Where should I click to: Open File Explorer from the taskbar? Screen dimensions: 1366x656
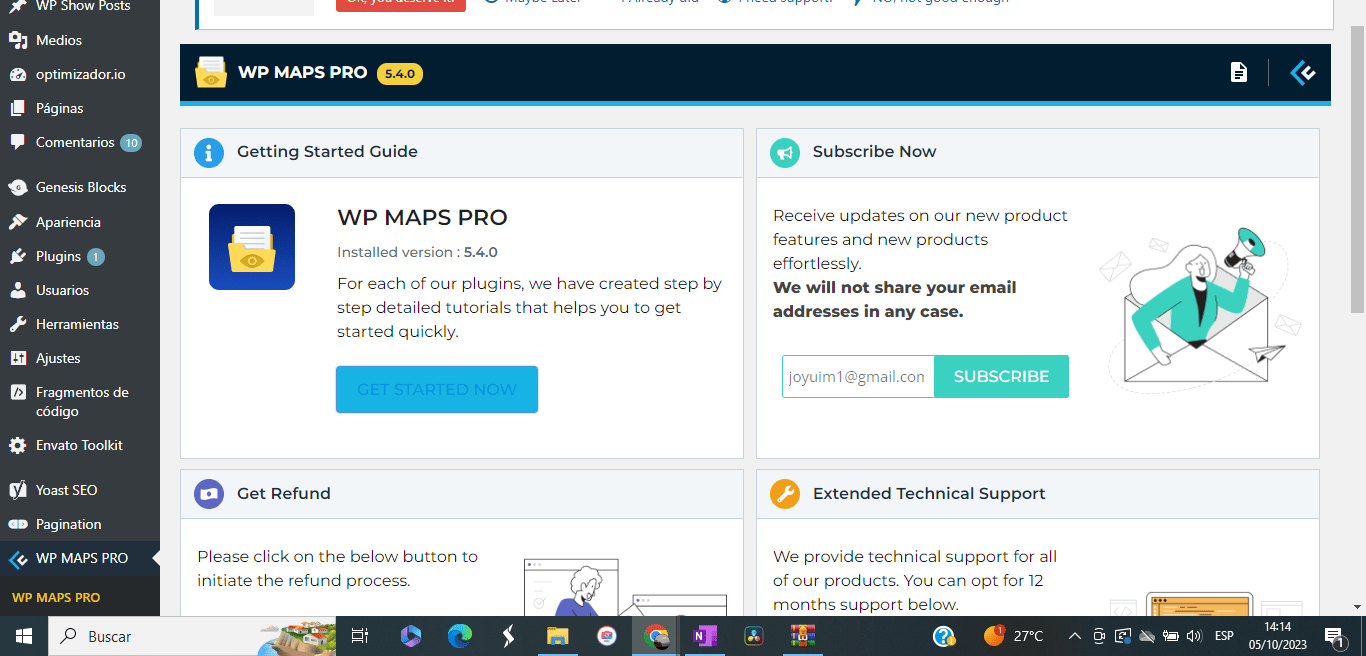click(x=557, y=636)
